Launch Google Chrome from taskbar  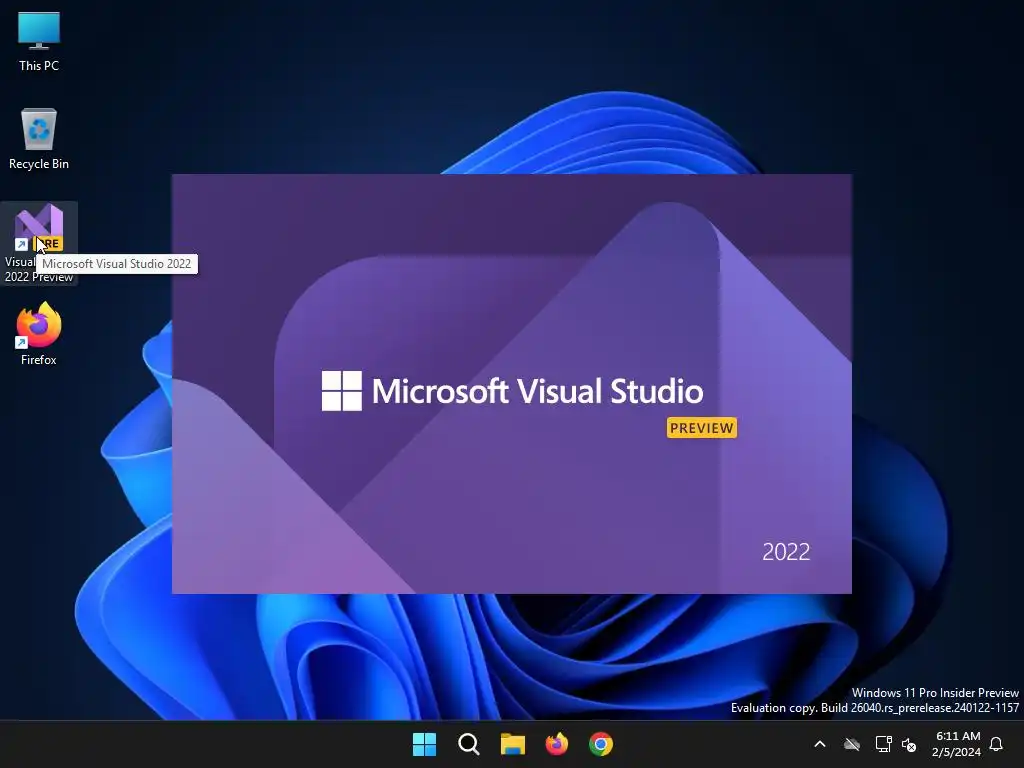(601, 744)
